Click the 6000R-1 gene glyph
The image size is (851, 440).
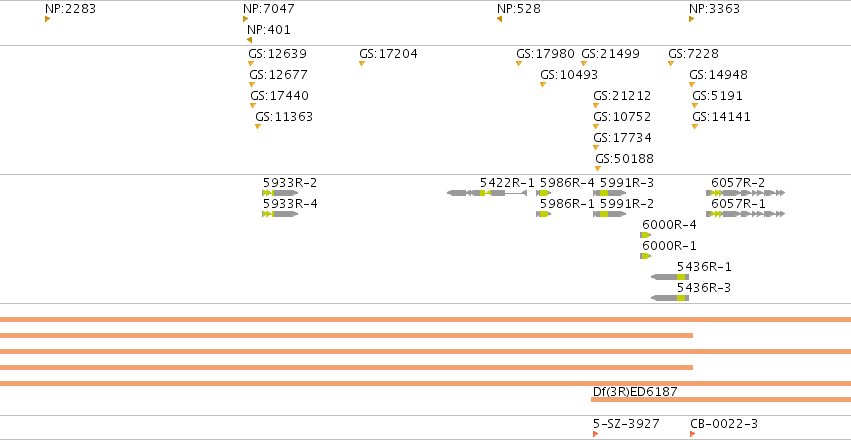click(x=645, y=256)
